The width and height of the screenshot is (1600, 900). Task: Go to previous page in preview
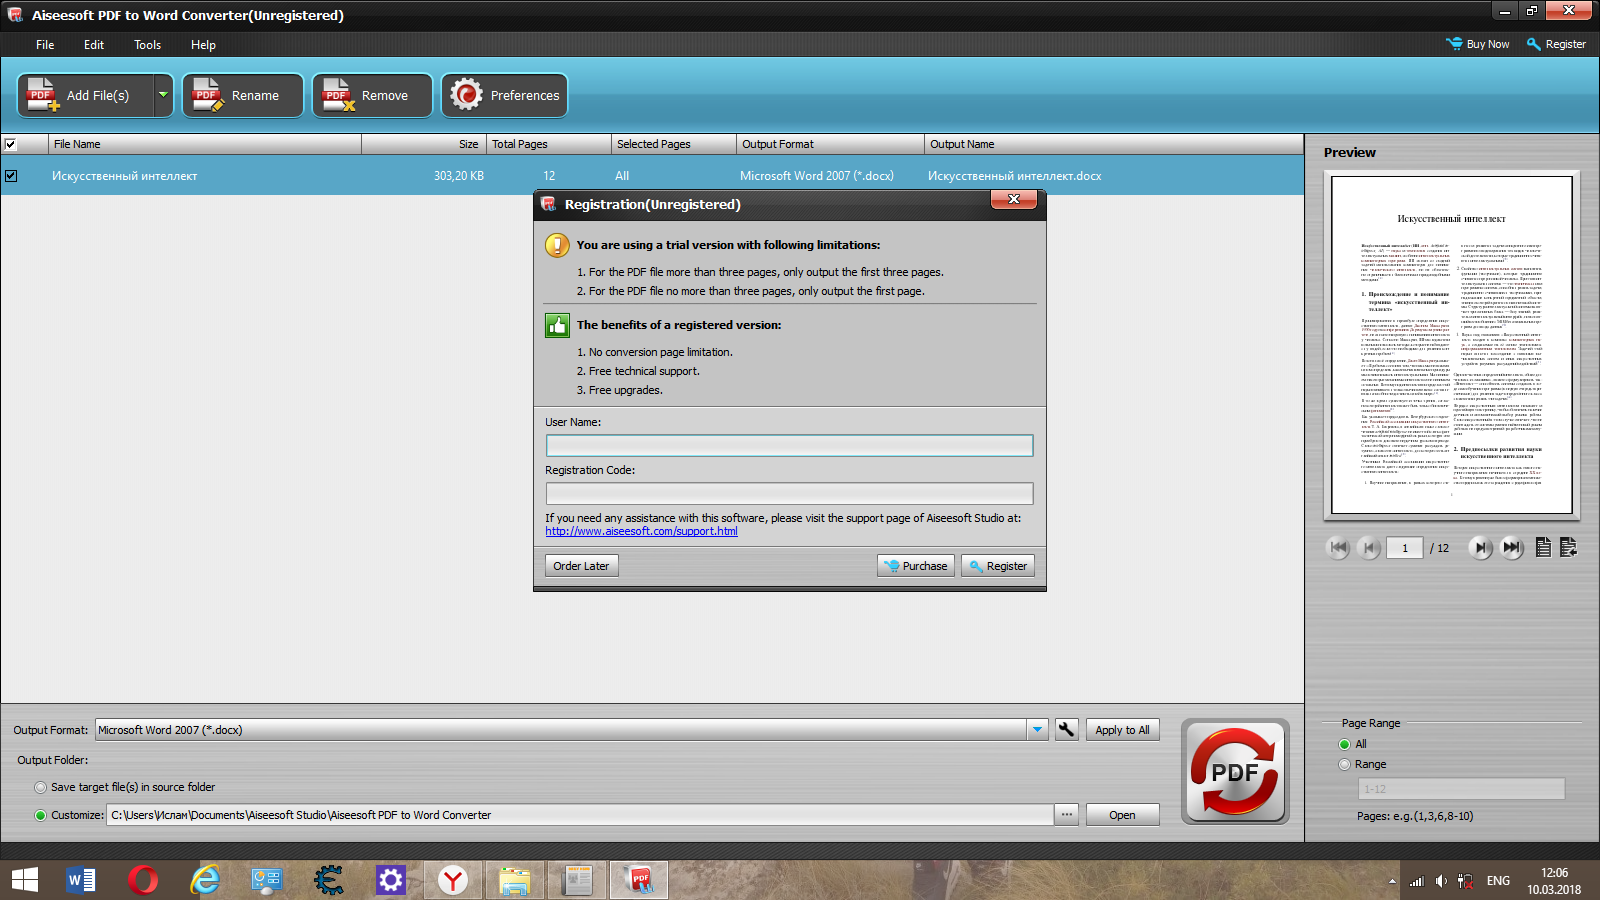click(1369, 548)
